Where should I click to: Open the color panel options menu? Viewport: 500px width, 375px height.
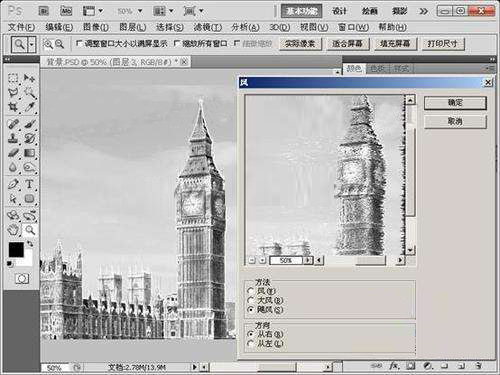click(490, 68)
